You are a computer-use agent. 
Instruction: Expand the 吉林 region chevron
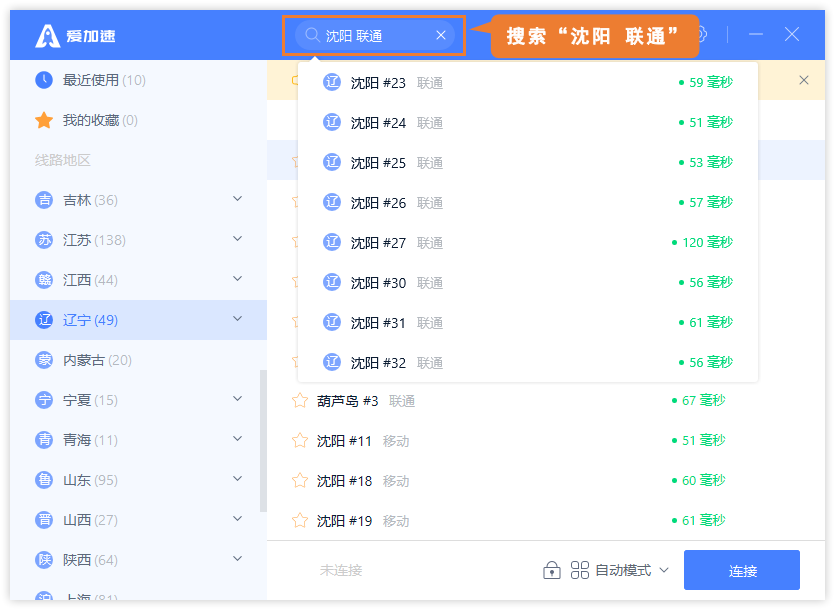pyautogui.click(x=238, y=199)
